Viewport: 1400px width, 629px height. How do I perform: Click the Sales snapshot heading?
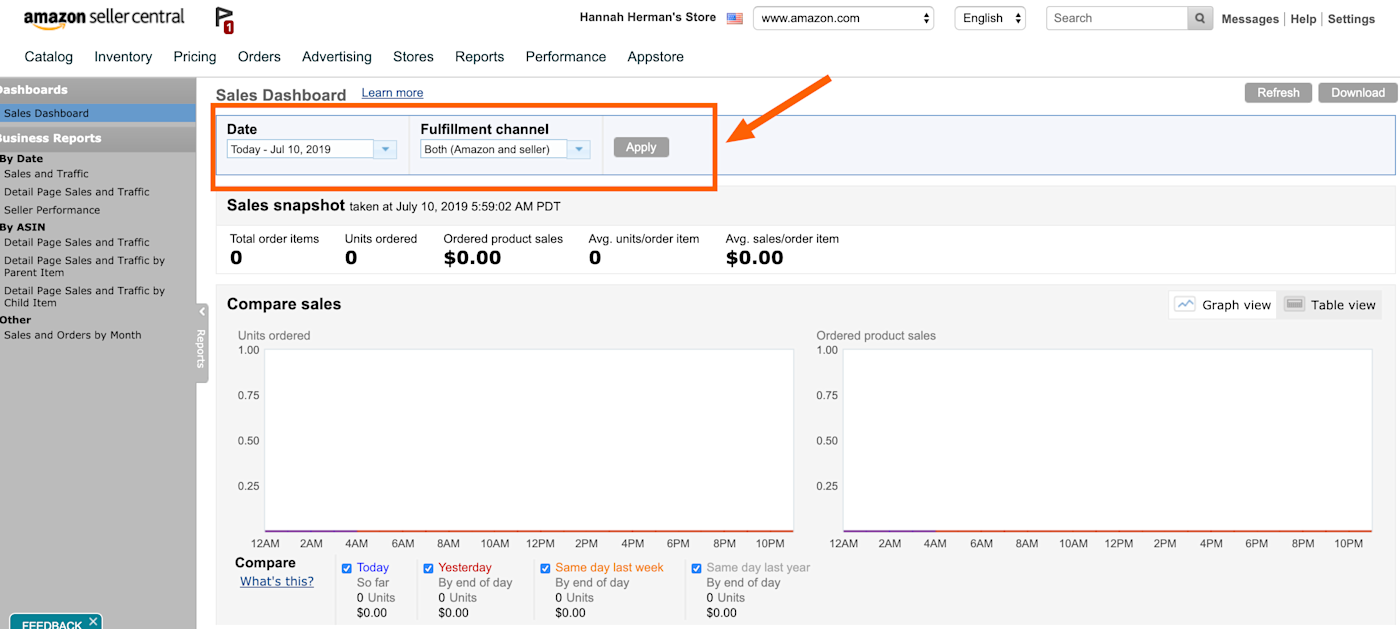click(285, 205)
